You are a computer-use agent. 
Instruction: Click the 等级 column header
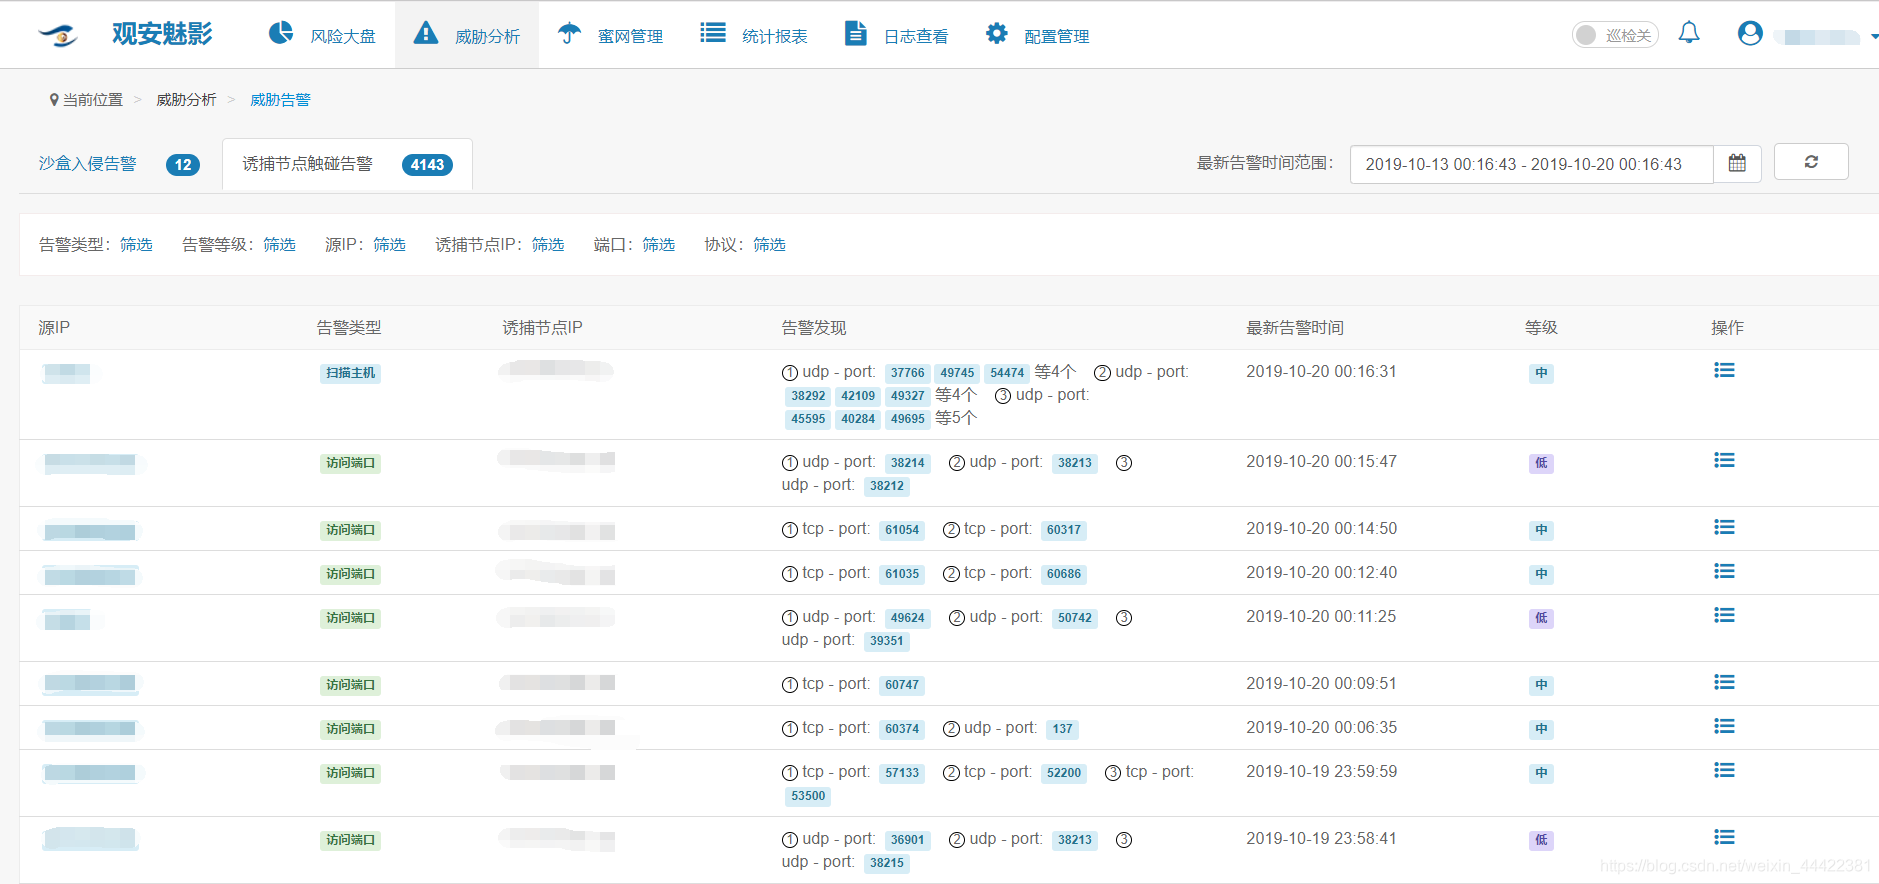coord(1541,328)
